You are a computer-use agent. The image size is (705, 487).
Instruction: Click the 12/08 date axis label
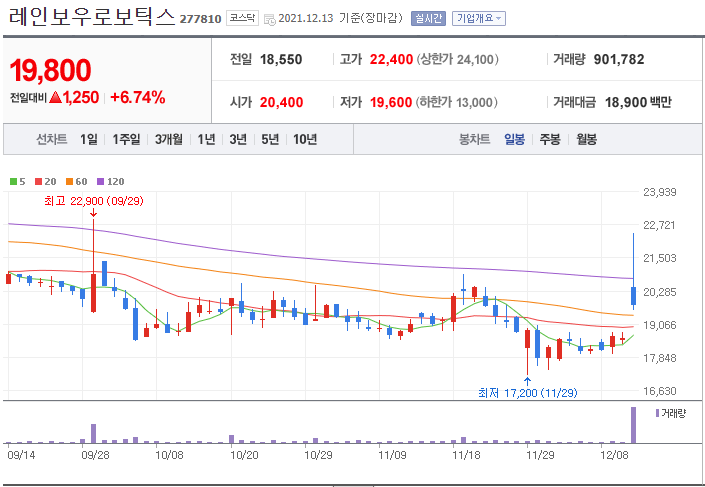tap(614, 455)
